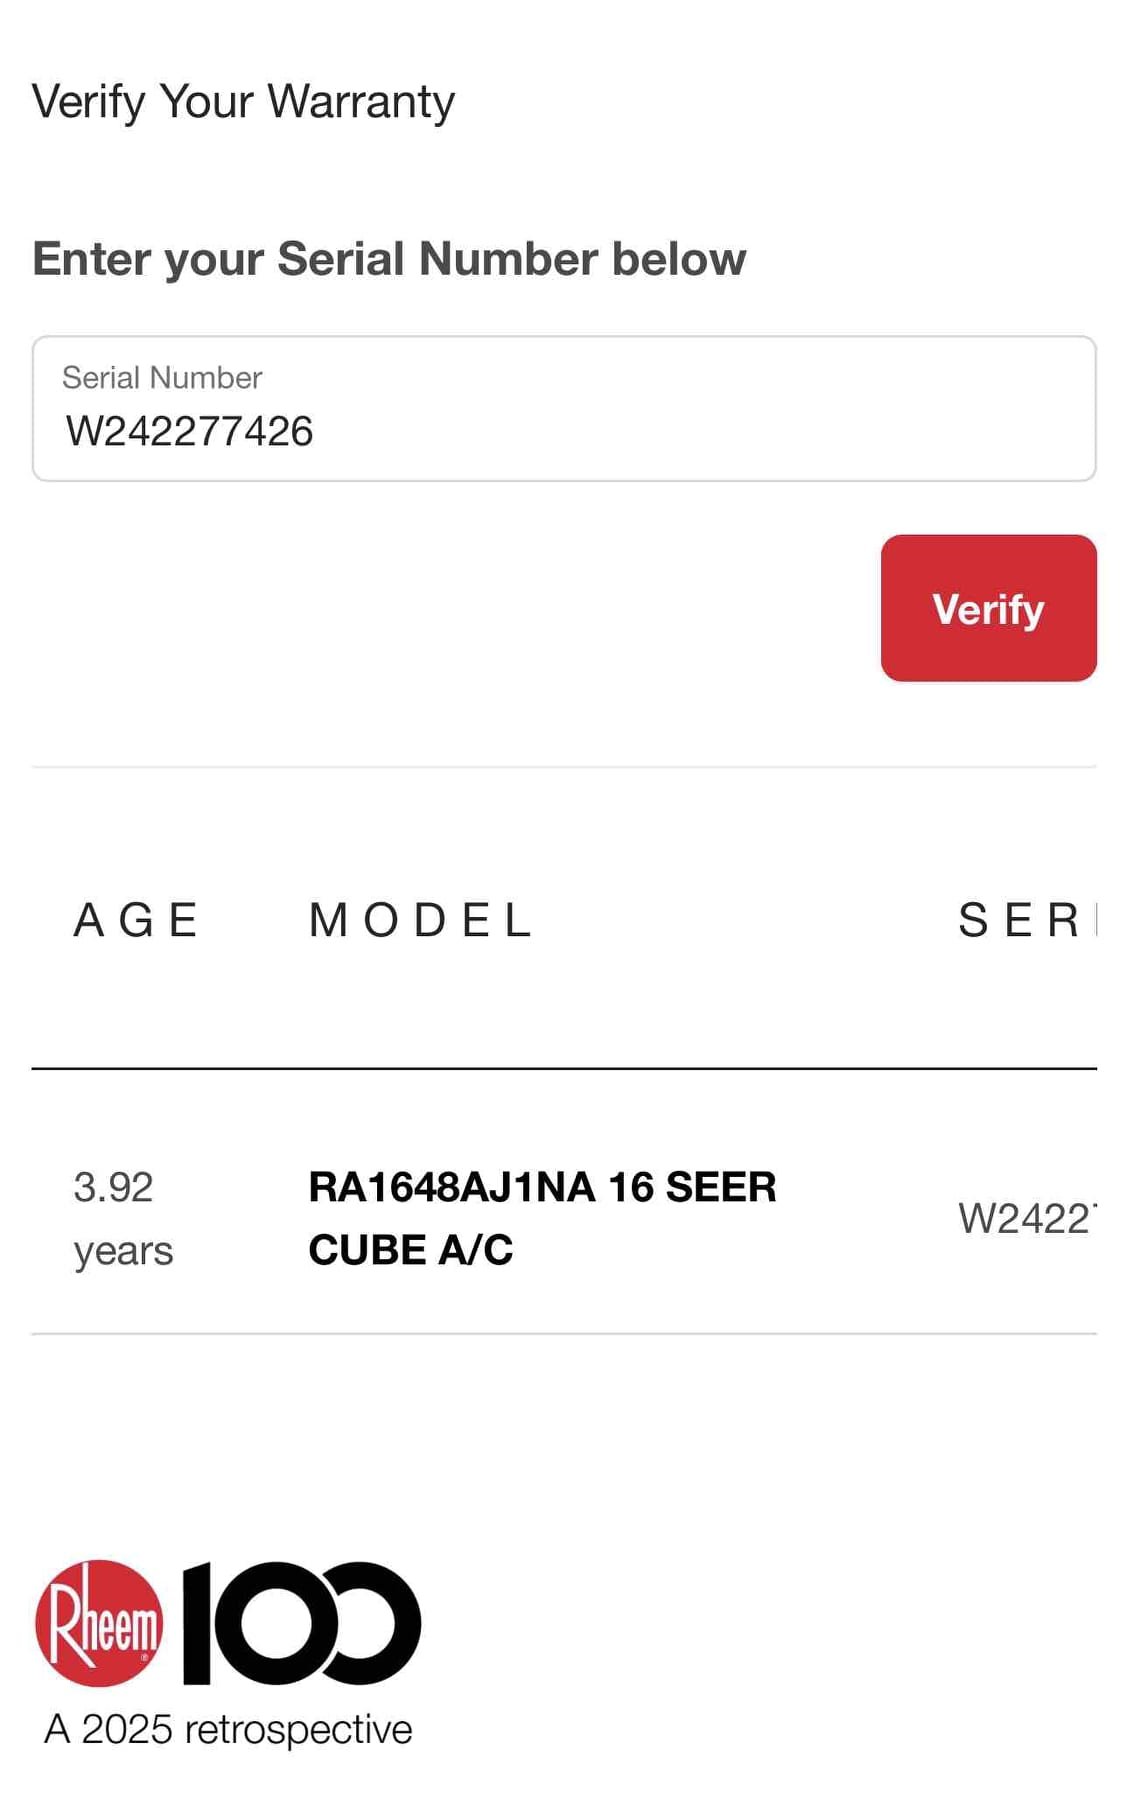Click empty area right of serial value in field
Viewport: 1129px width, 1820px height.
tap(700, 431)
